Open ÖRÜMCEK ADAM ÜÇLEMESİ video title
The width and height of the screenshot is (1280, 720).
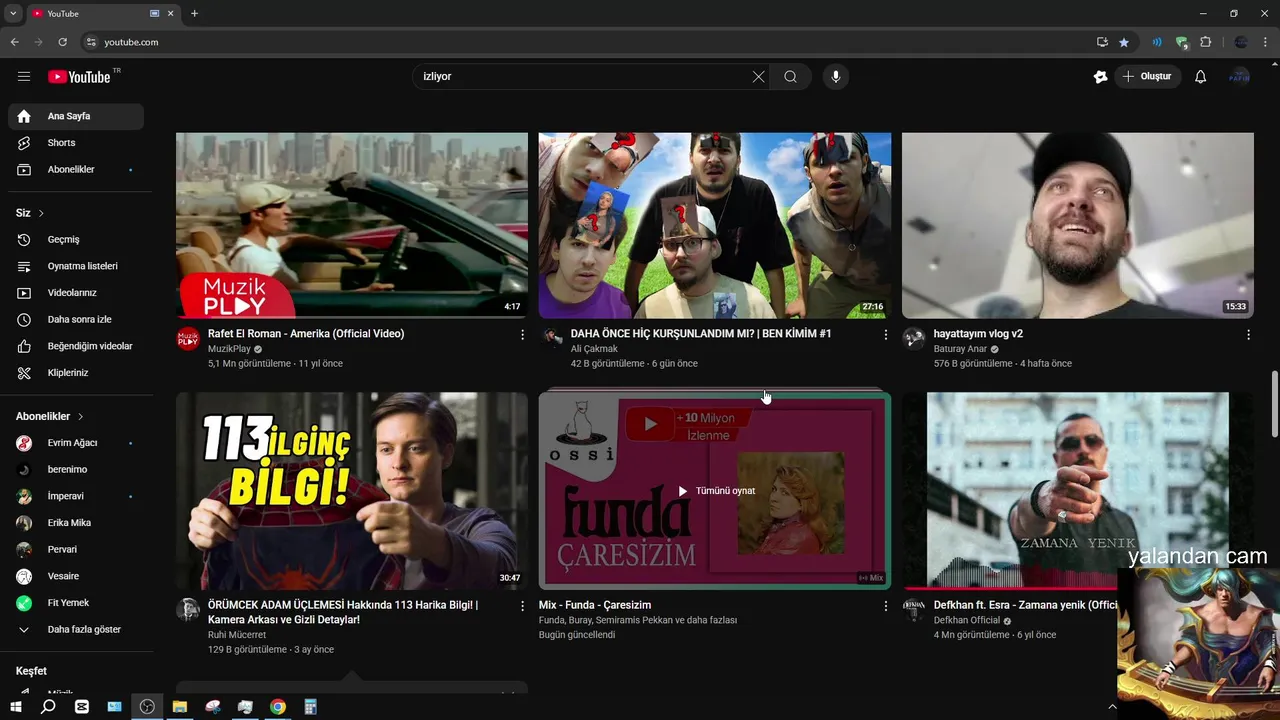coord(343,612)
